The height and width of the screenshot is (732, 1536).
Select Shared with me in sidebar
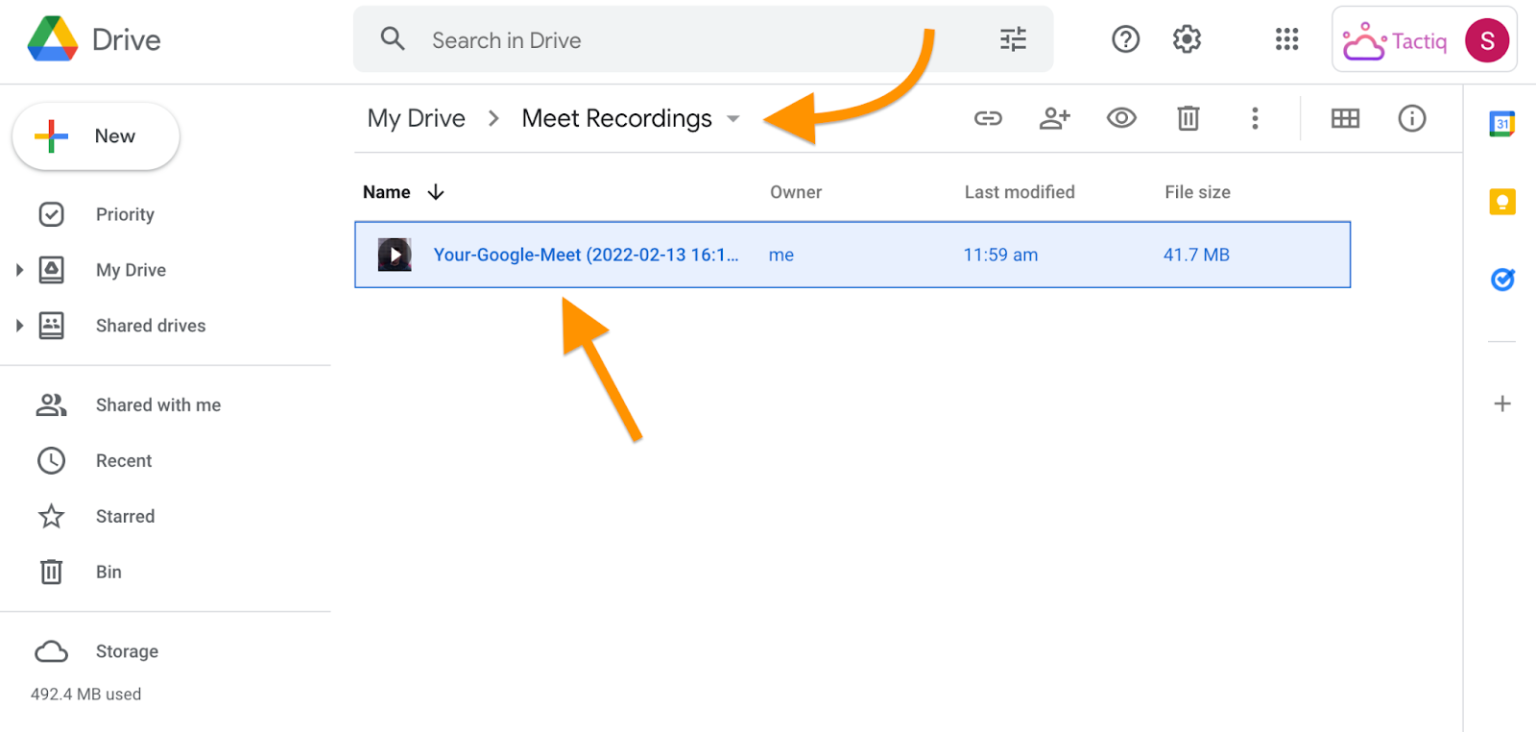(x=158, y=405)
